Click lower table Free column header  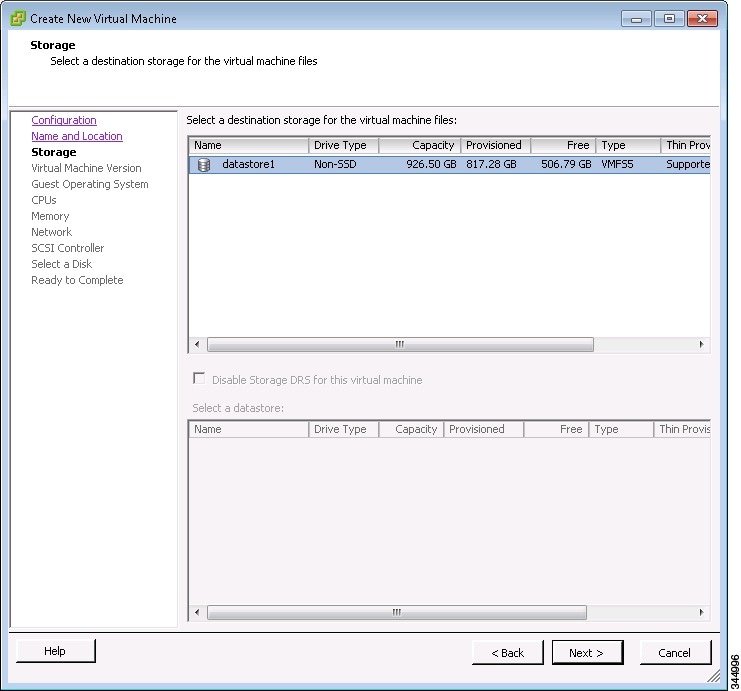click(556, 429)
